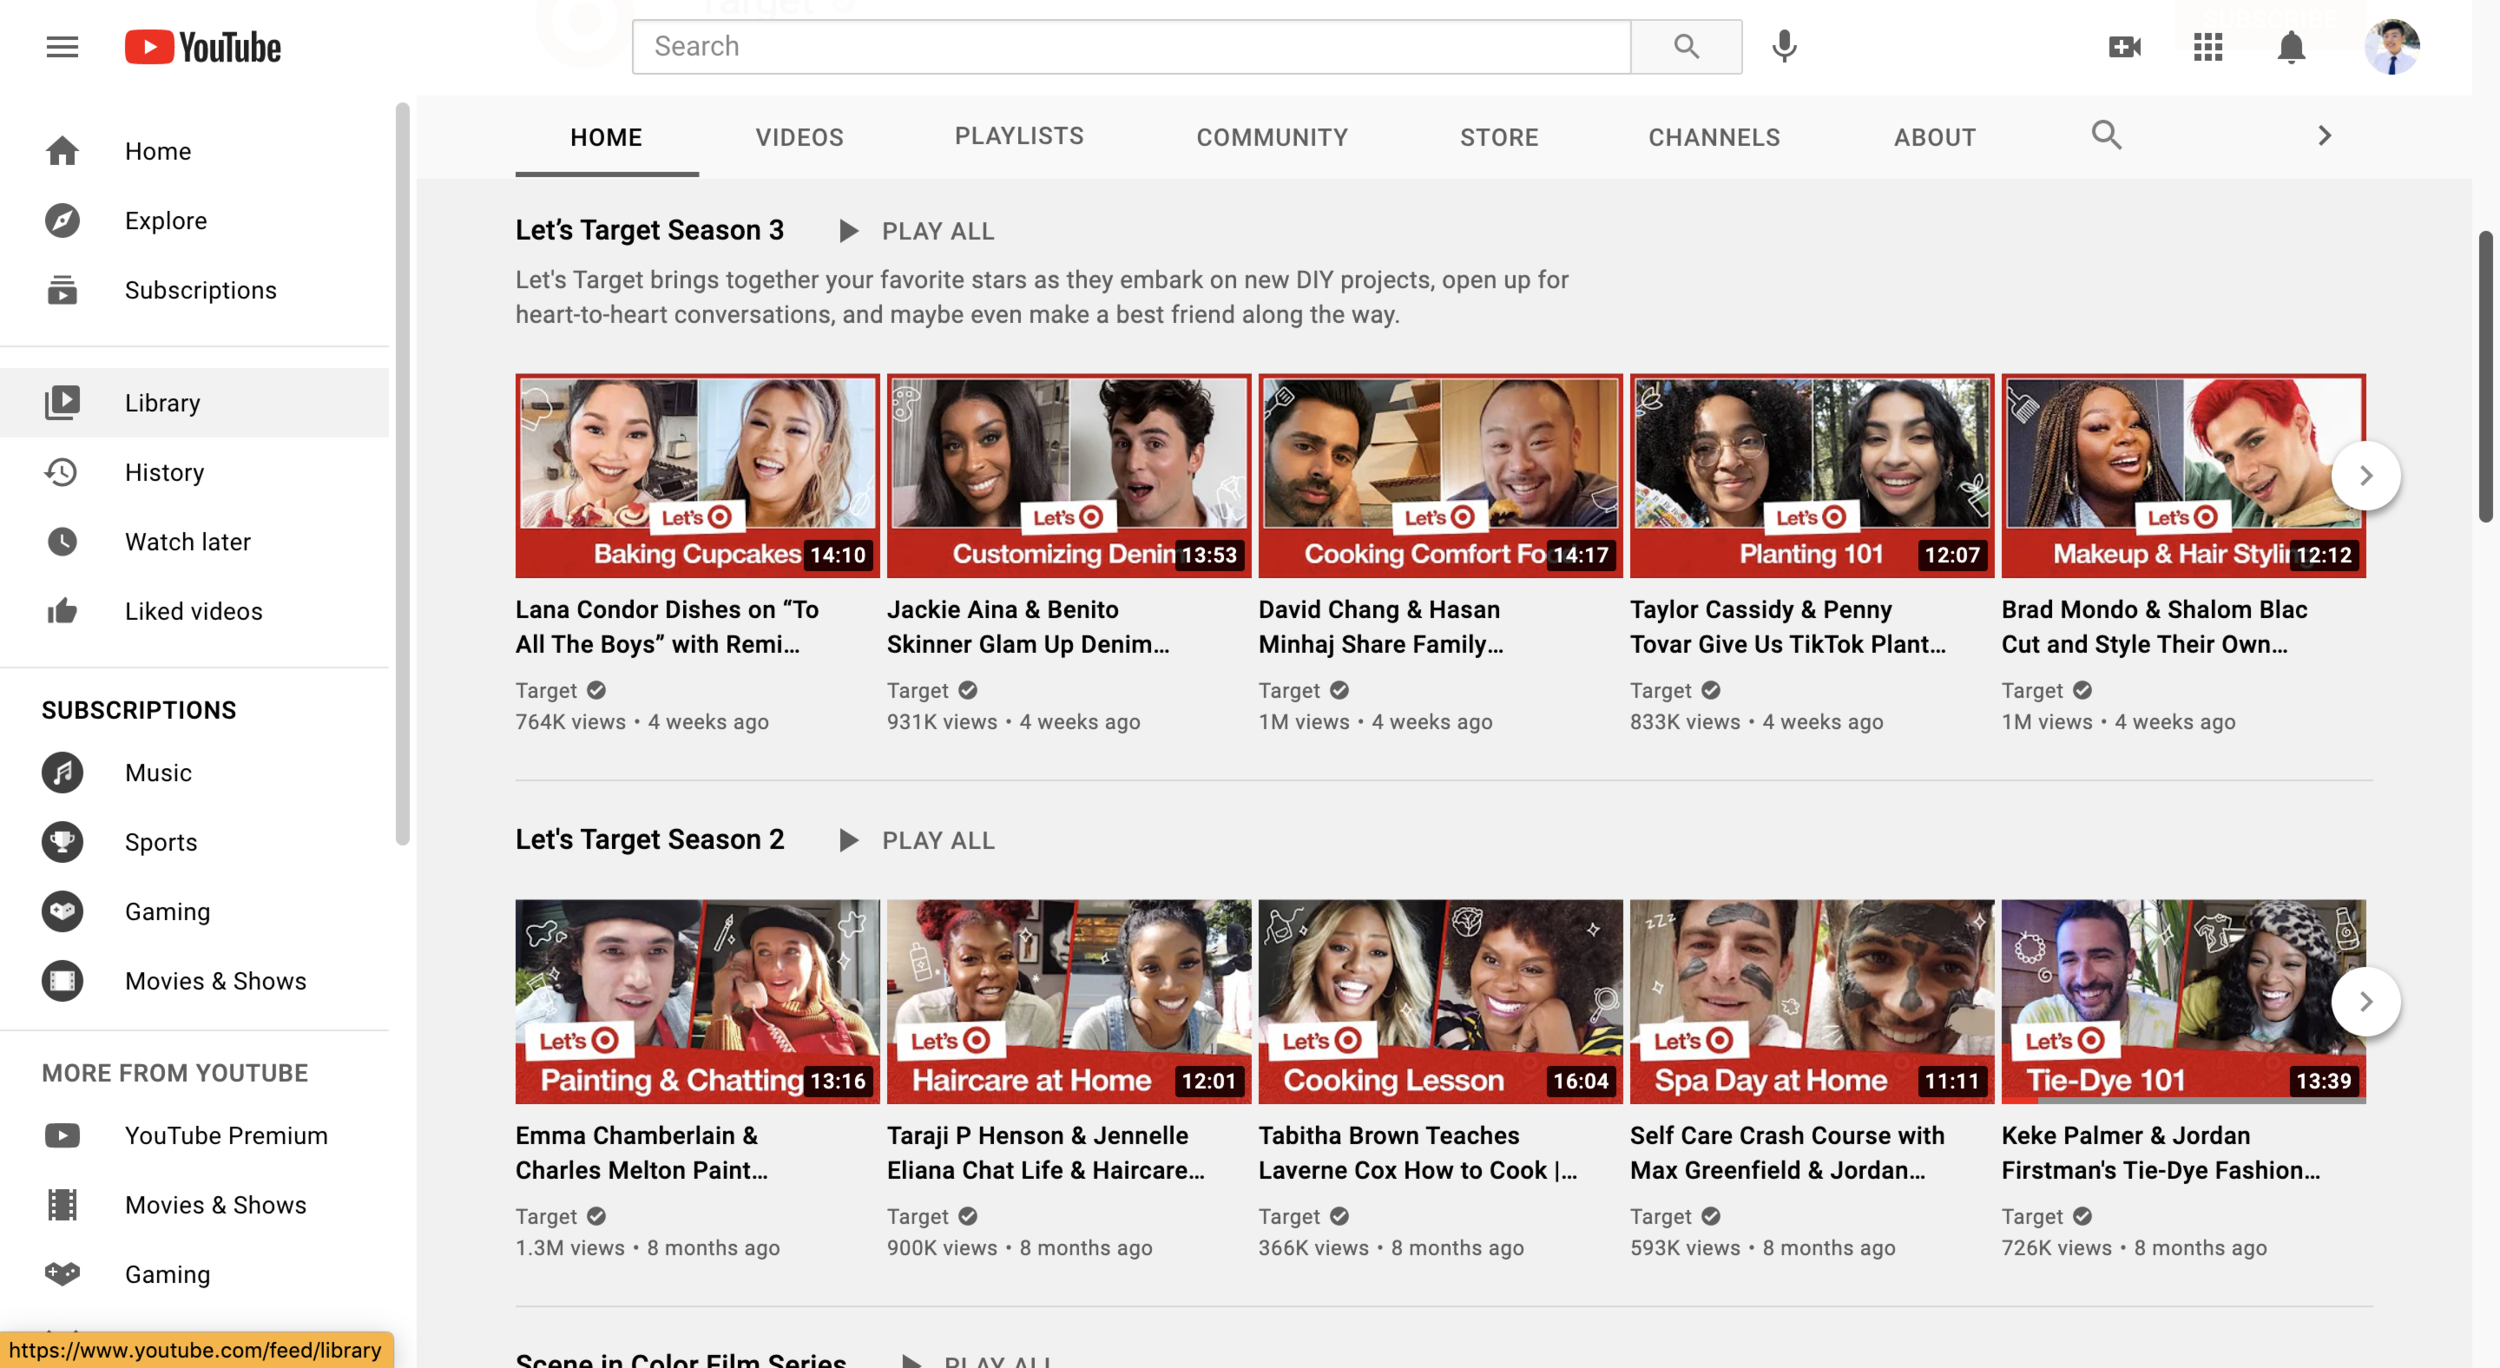Open Taylor Cassidy & Penny Tovar video title
The image size is (2500, 1368).
point(1788,627)
